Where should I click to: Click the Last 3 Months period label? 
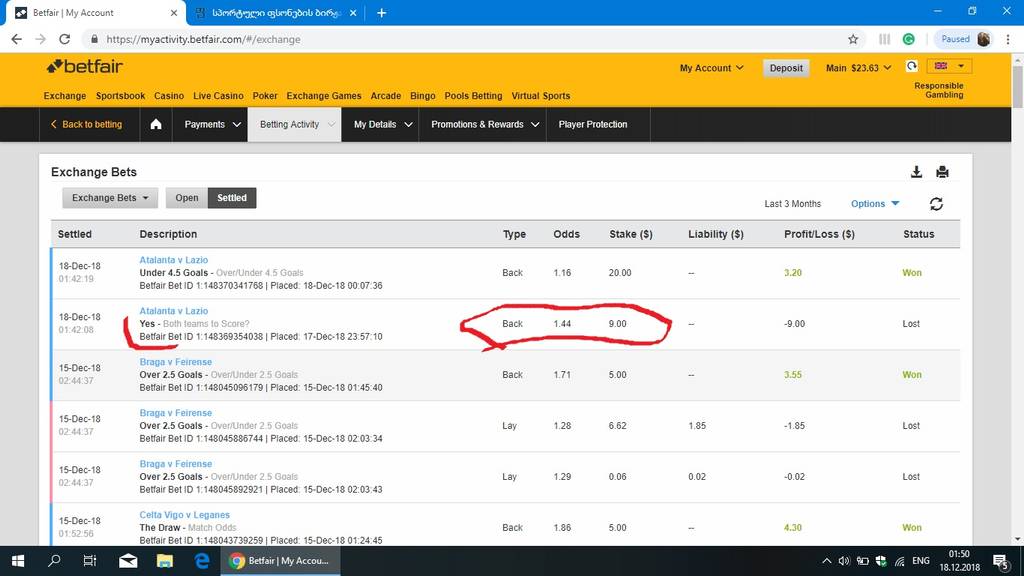click(792, 204)
